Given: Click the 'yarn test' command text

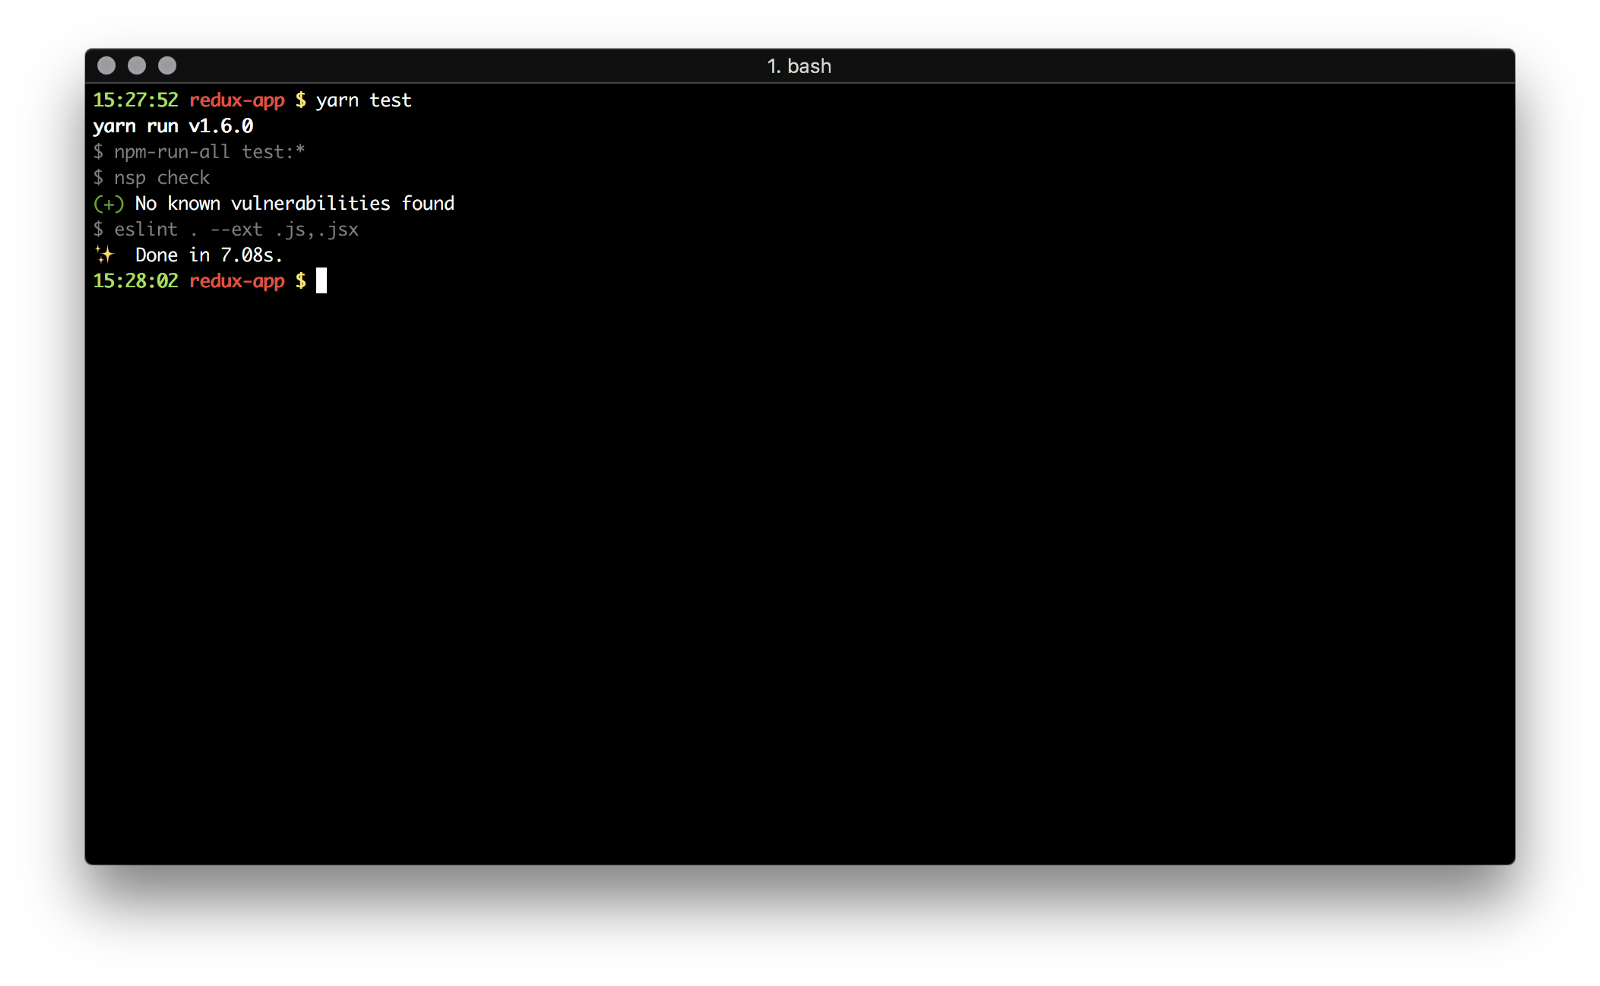Looking at the screenshot, I should pos(364,100).
